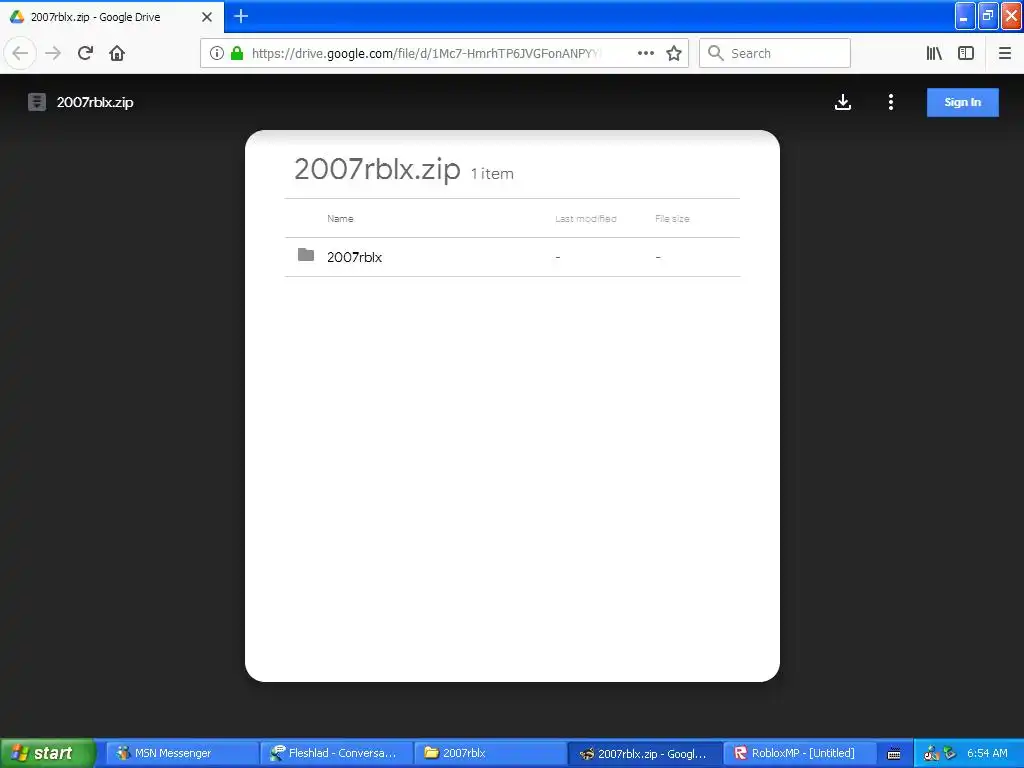Click the green secure padlock icon

(x=237, y=53)
